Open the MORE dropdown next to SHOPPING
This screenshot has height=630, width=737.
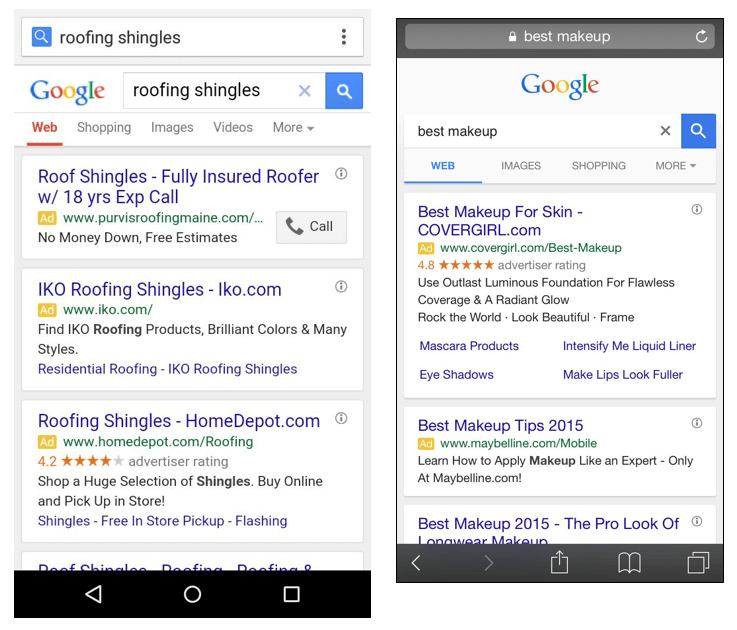click(676, 166)
